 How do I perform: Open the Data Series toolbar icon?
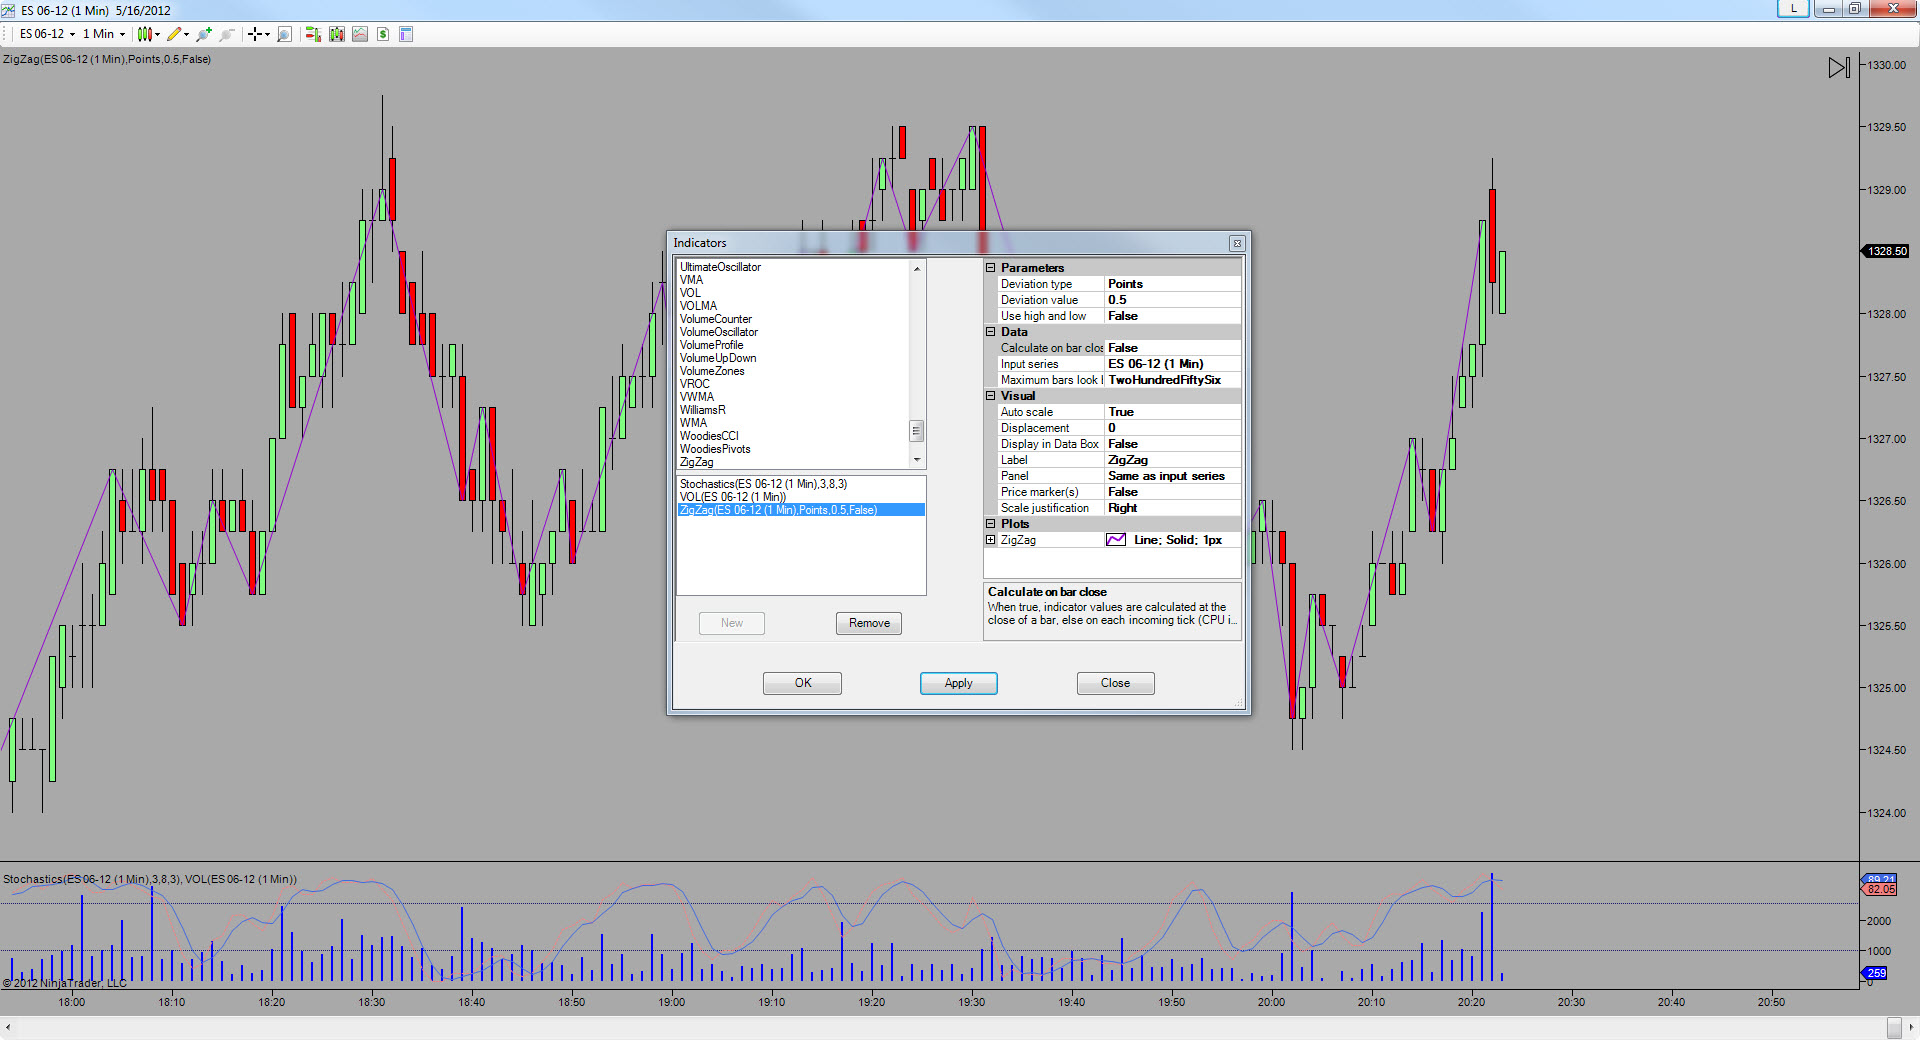(337, 34)
